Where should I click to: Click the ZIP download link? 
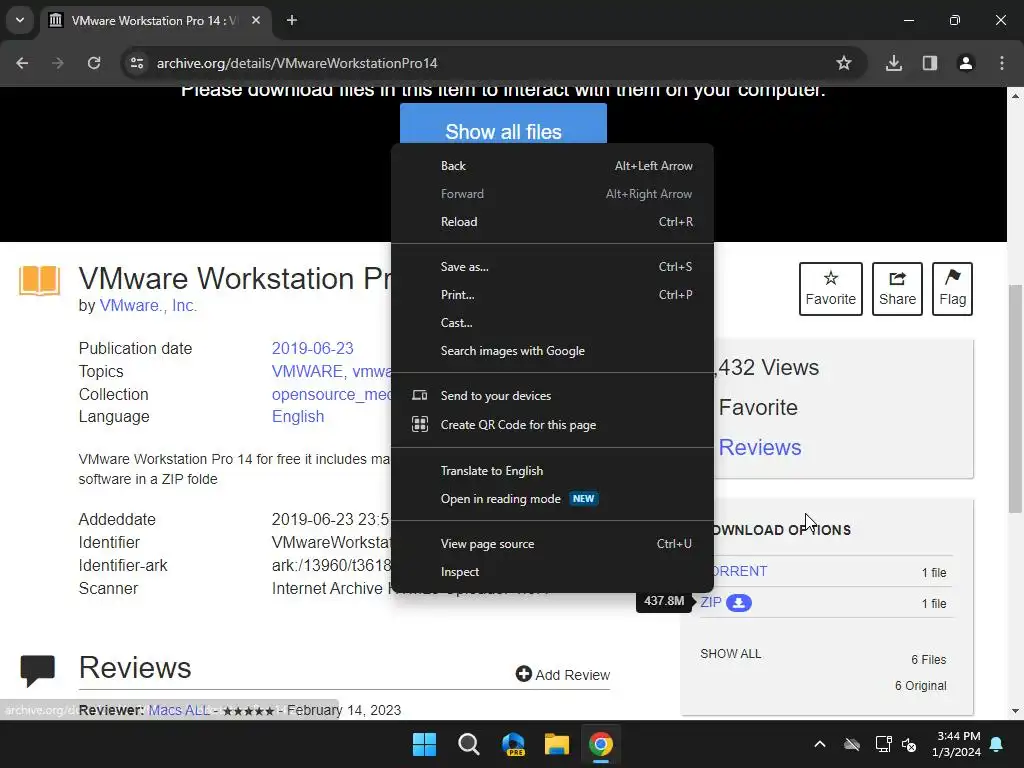[x=711, y=602]
